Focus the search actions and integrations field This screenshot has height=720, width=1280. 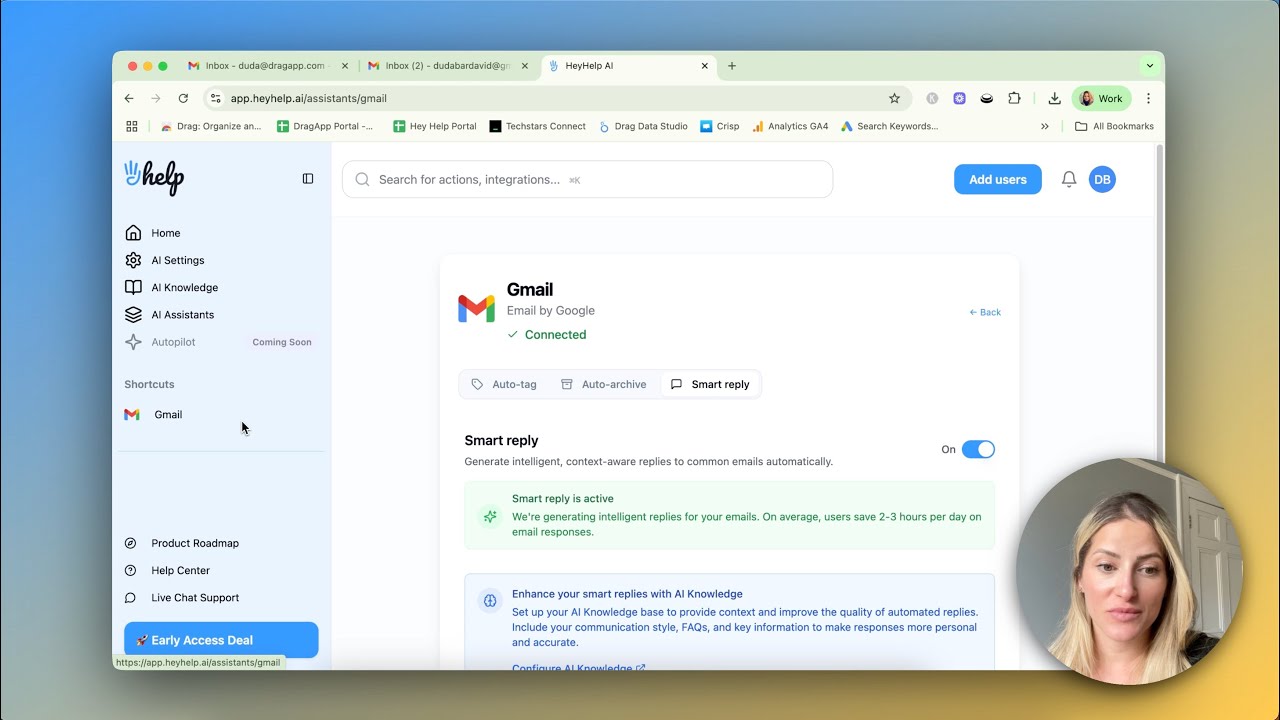tap(587, 179)
